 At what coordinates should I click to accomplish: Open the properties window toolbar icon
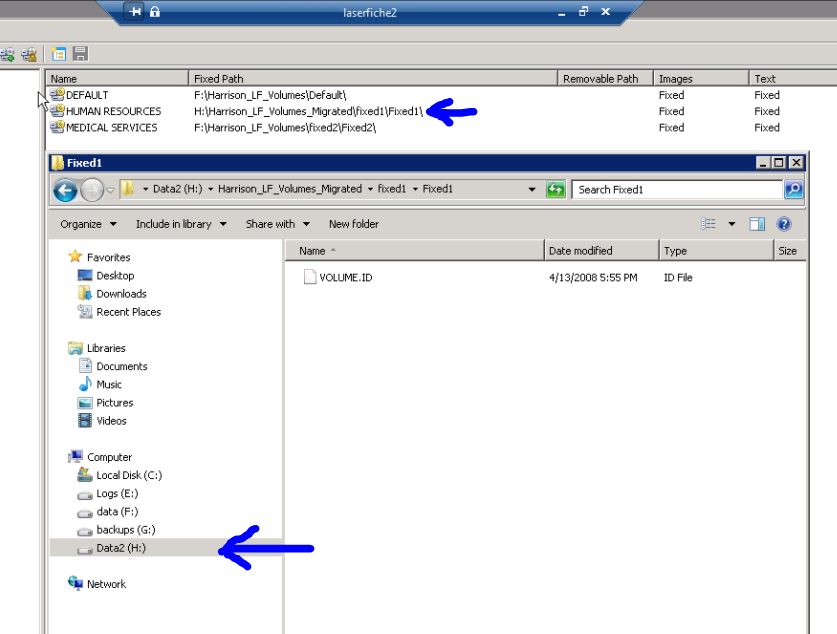(58, 54)
